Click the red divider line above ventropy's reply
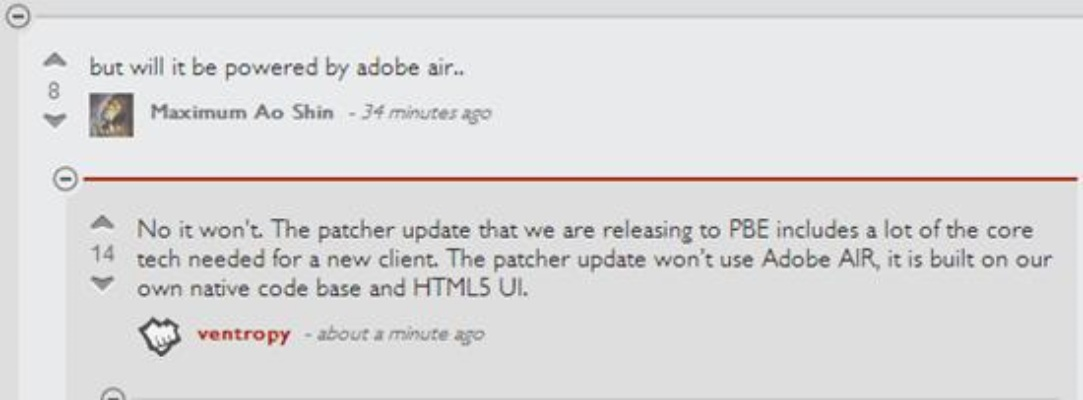1083x400 pixels. 579,180
